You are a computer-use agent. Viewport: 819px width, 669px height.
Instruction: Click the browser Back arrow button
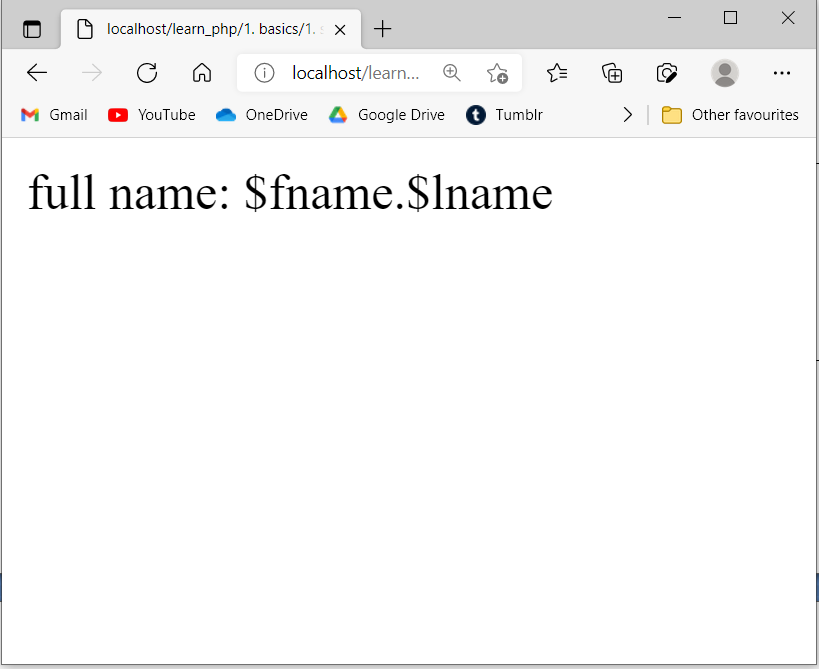coord(37,73)
